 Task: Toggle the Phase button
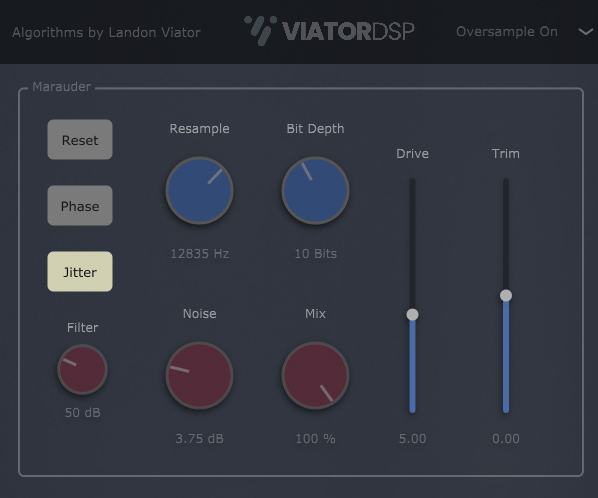coord(80,206)
